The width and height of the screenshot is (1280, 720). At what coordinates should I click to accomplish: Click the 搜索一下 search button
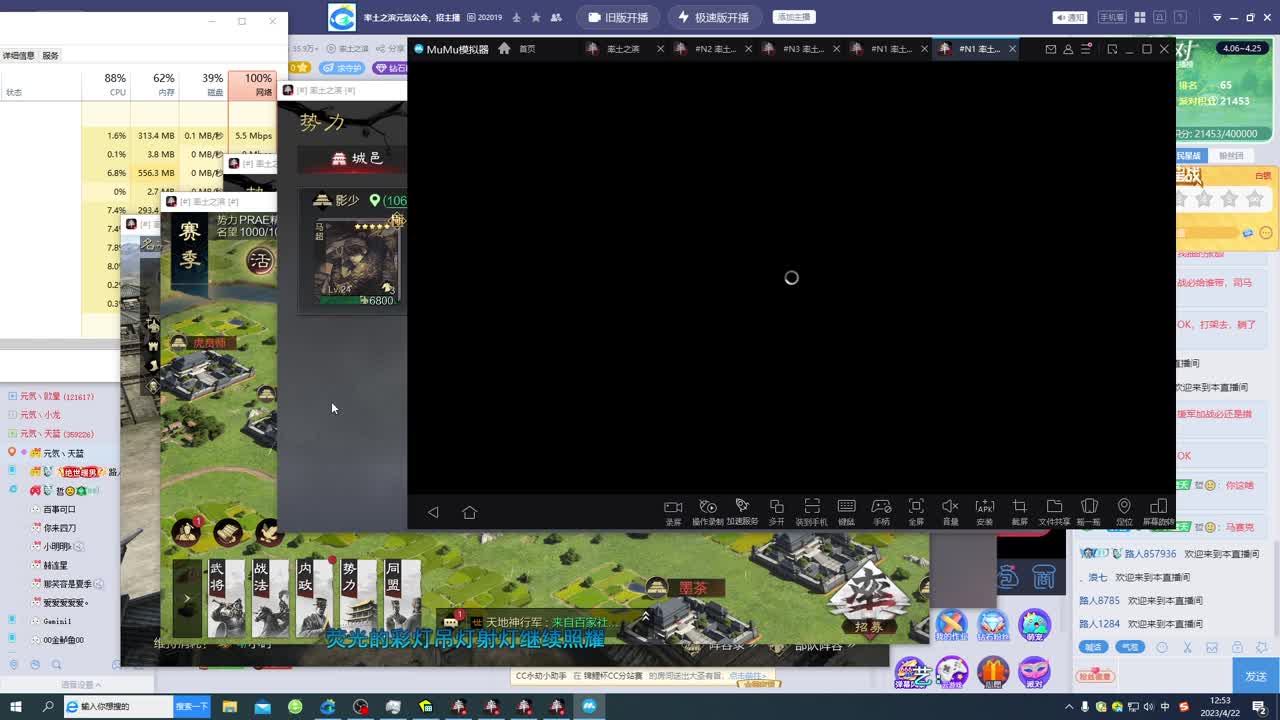pyautogui.click(x=192, y=707)
